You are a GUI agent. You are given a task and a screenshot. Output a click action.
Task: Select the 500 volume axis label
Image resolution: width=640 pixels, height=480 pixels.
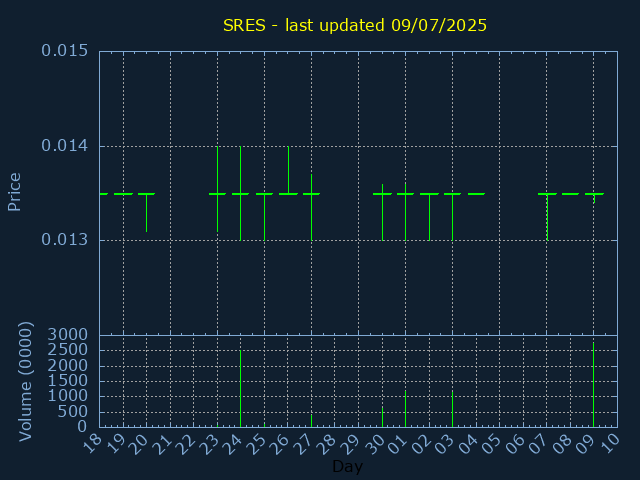click(x=72, y=411)
